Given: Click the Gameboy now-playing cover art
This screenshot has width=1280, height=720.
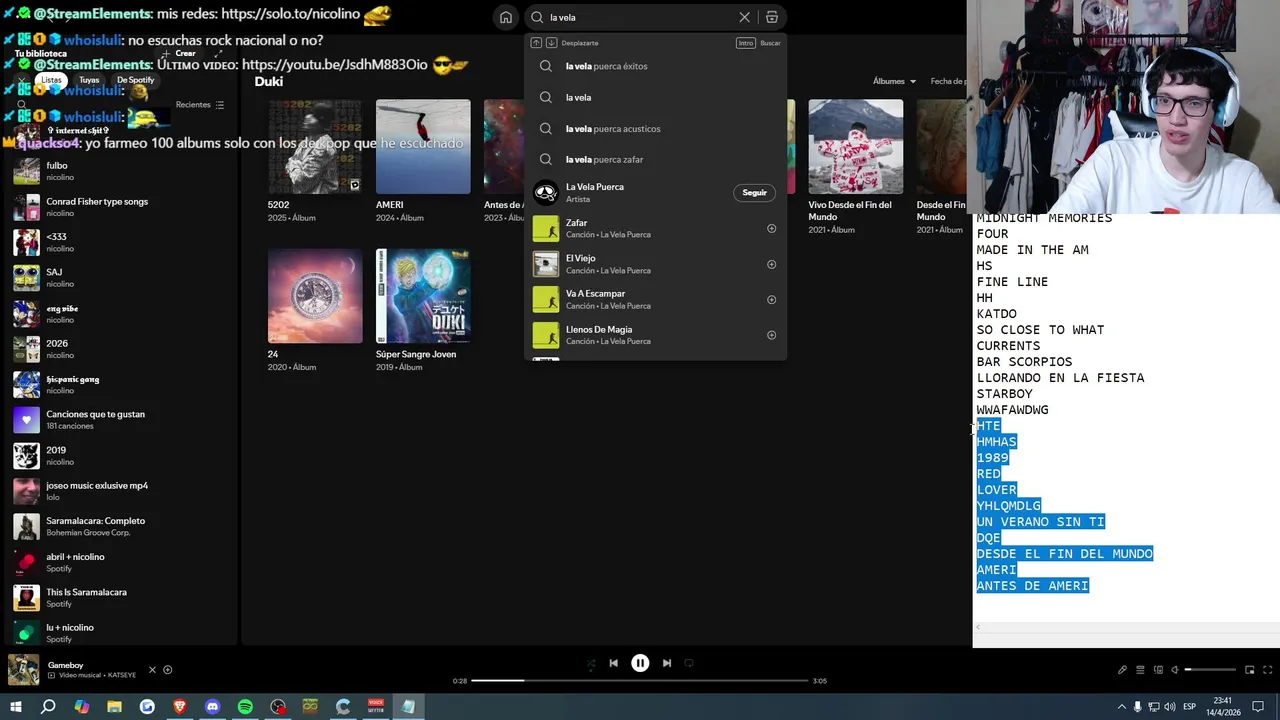Looking at the screenshot, I should [24, 670].
